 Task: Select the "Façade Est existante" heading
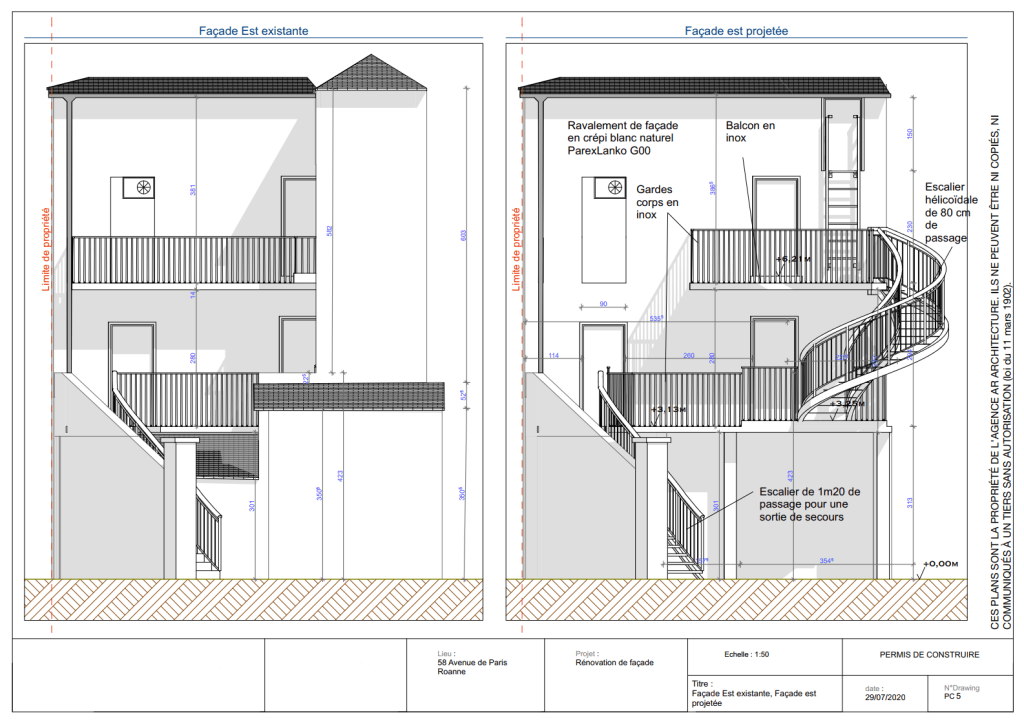[254, 31]
